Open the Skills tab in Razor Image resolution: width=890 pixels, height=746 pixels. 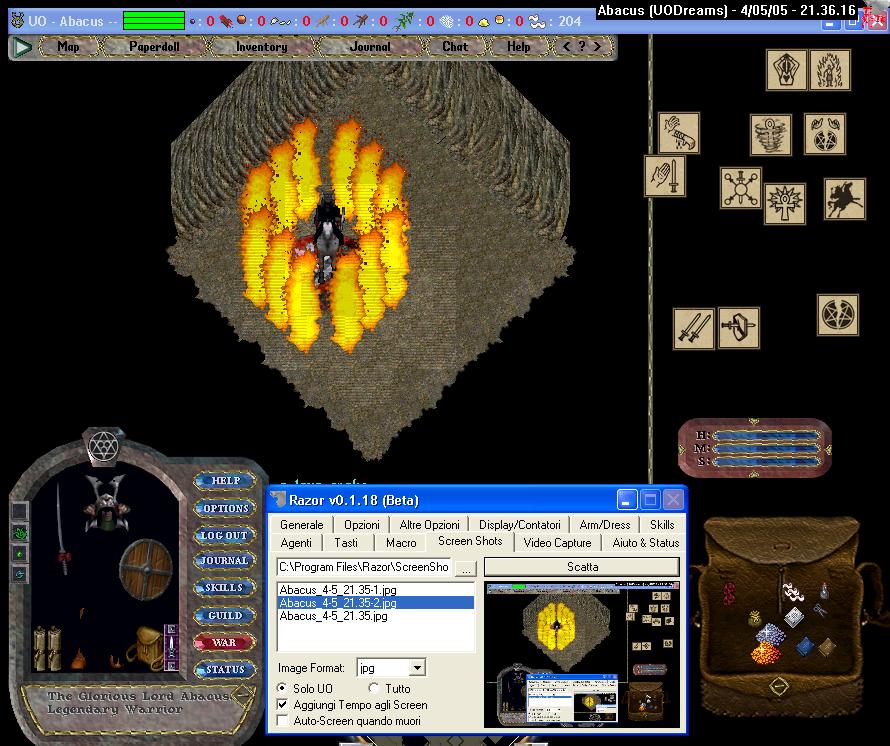662,525
